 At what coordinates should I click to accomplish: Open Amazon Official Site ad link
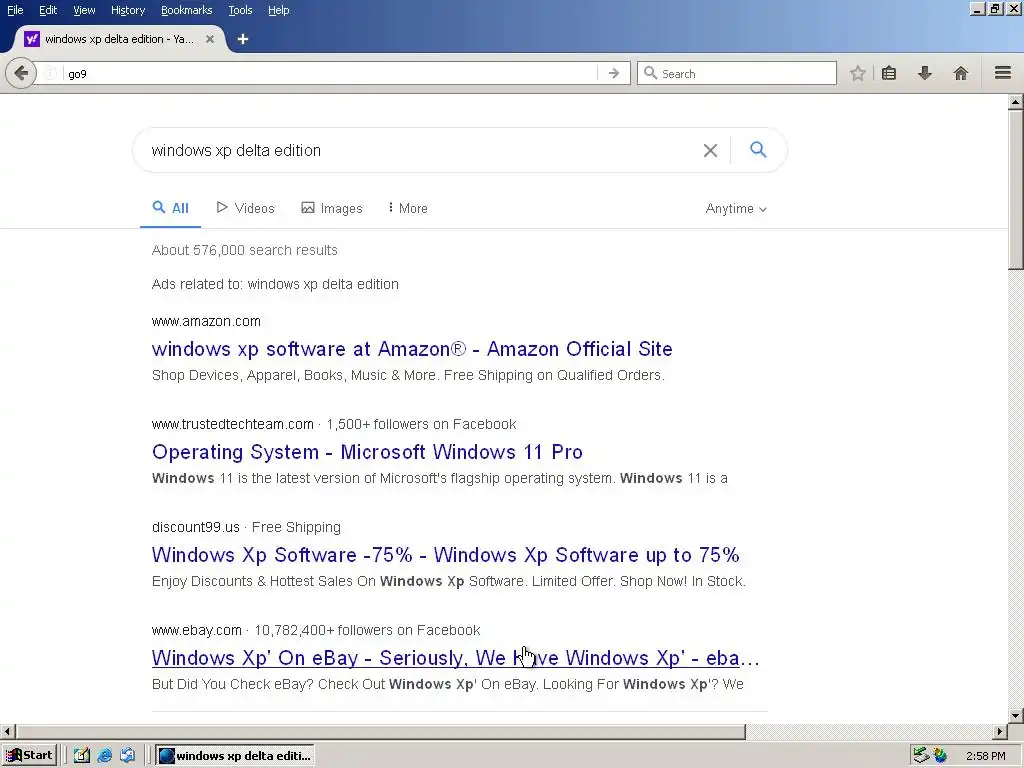[412, 349]
